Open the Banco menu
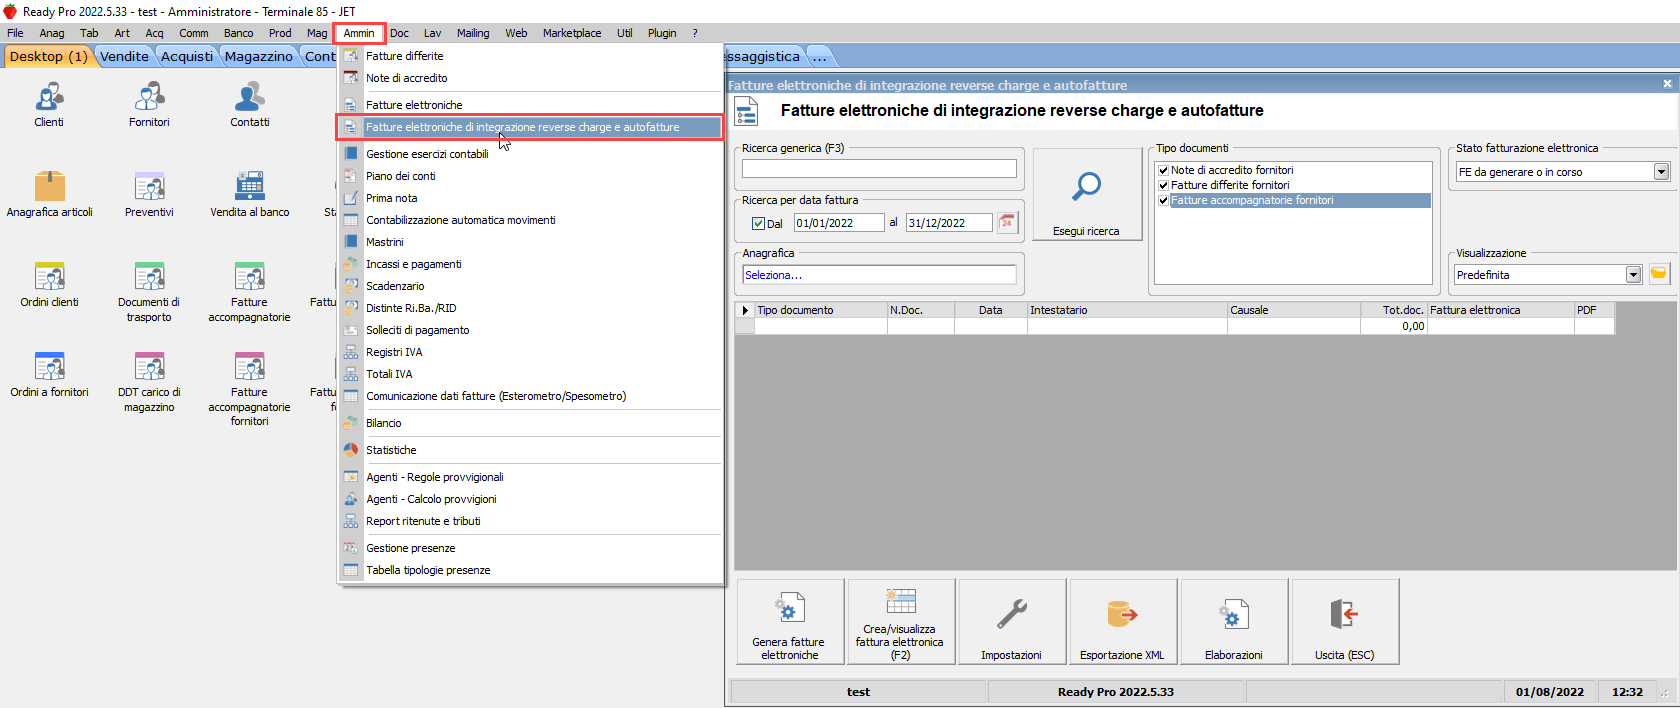Screen dimensions: 1680x708 [x=239, y=33]
